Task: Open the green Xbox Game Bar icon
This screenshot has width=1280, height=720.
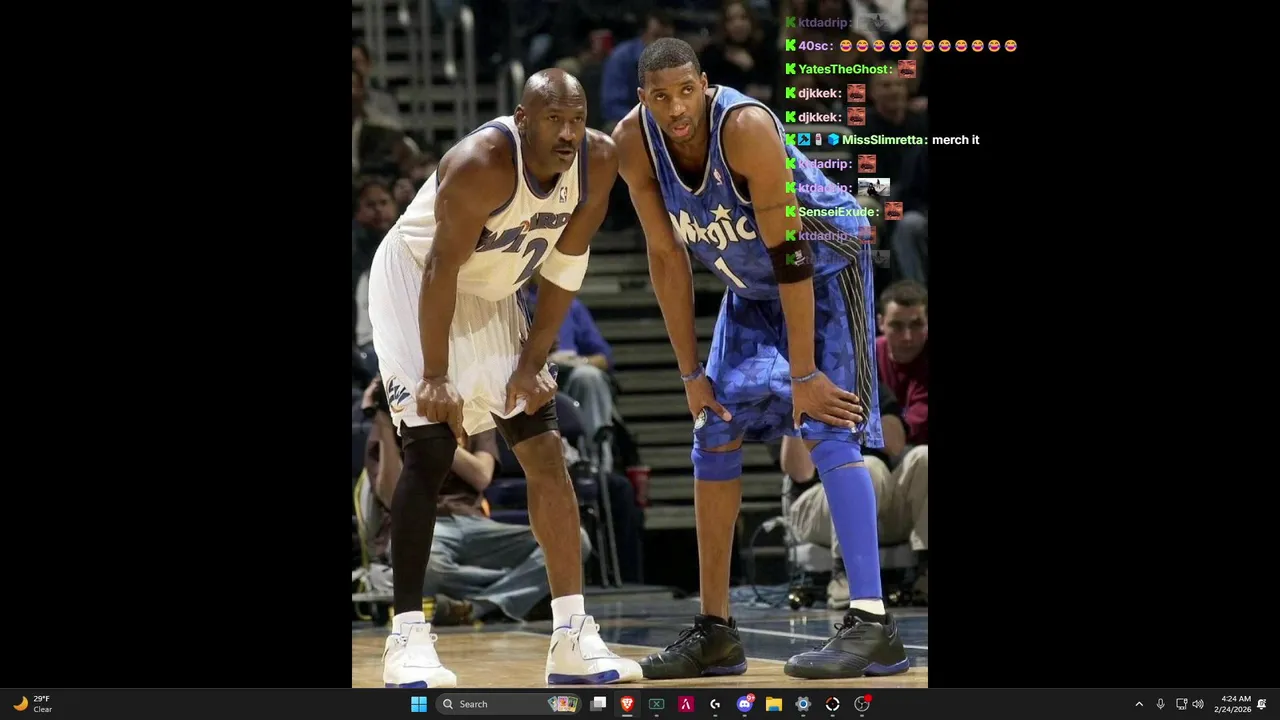Action: pyautogui.click(x=656, y=704)
